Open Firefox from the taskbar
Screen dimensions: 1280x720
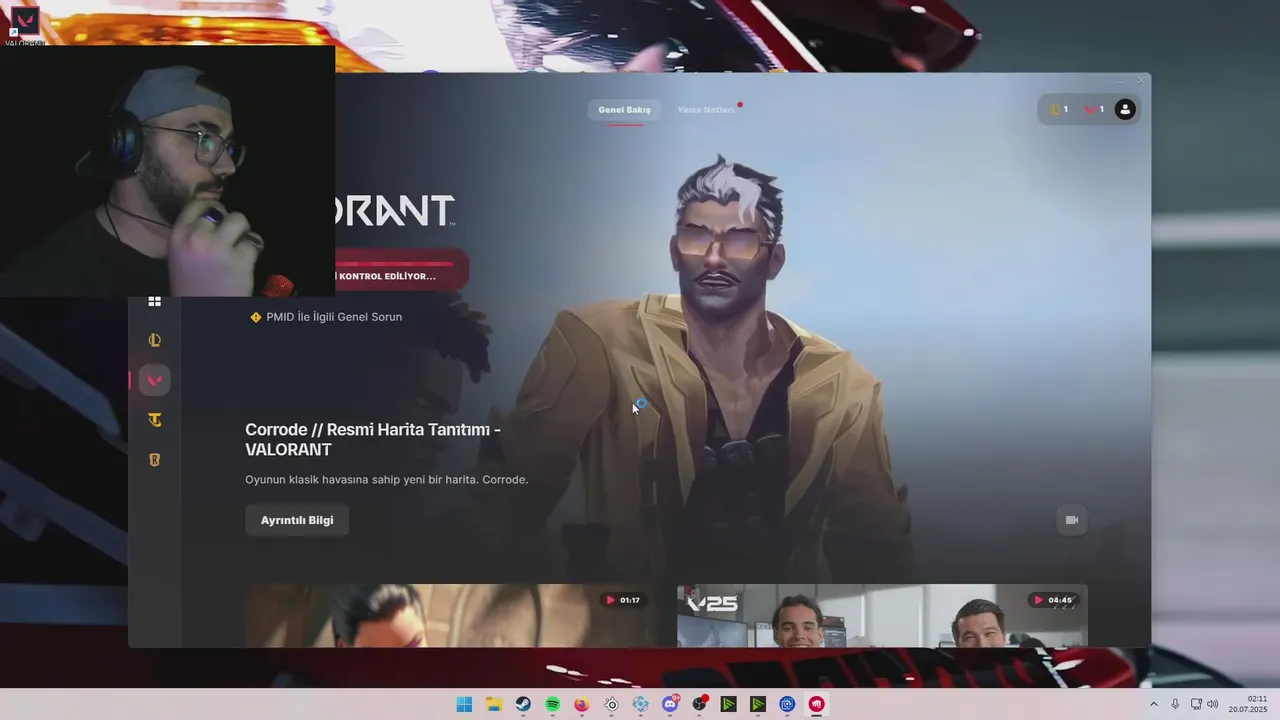pos(581,704)
